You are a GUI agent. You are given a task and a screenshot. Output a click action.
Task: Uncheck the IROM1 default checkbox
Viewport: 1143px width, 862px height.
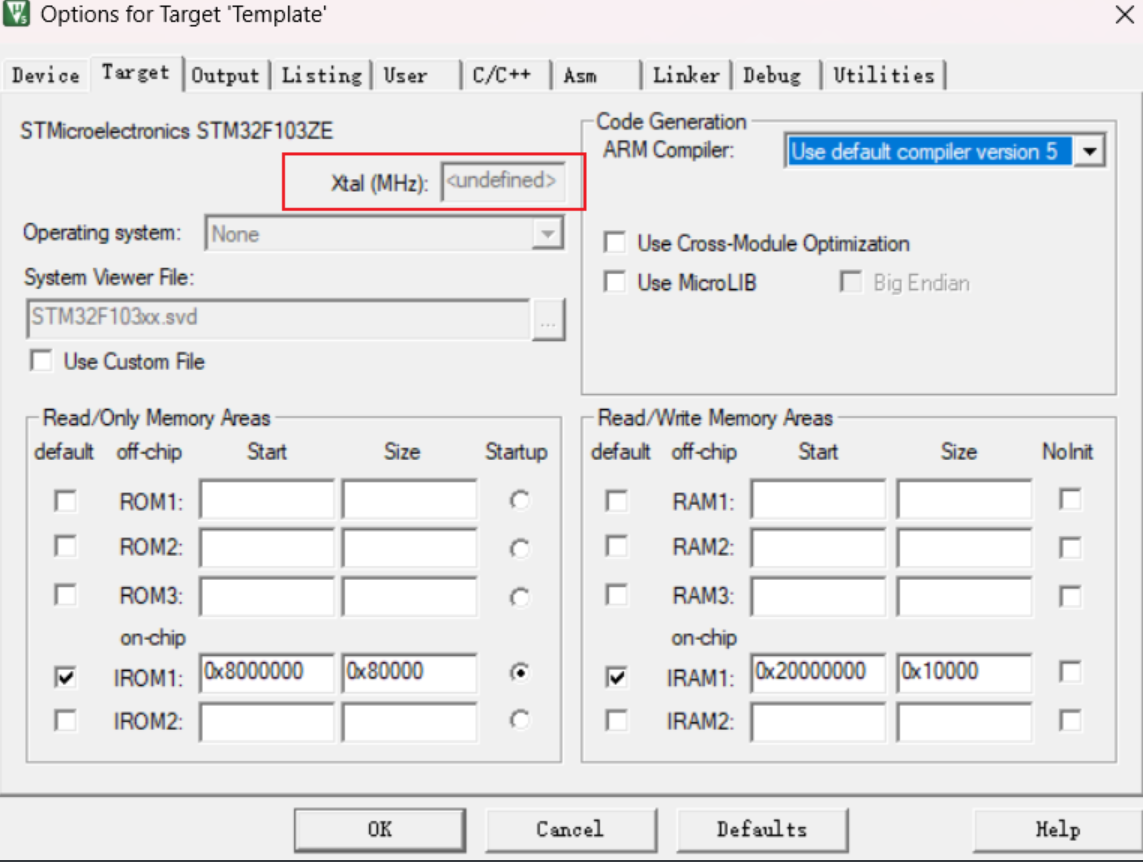point(66,678)
